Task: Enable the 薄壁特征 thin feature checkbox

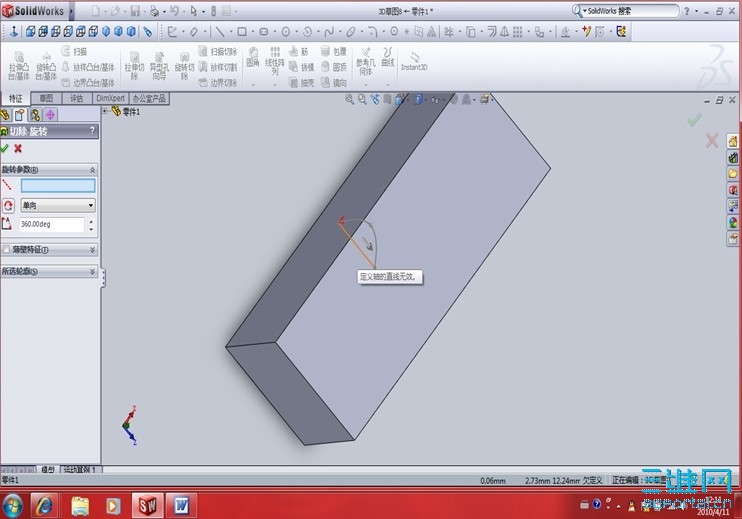Action: pos(6,249)
